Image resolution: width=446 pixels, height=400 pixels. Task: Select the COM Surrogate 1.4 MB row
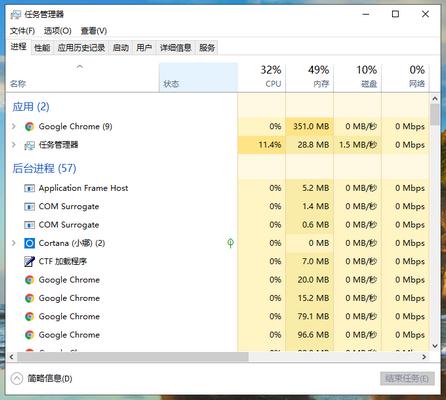218,207
